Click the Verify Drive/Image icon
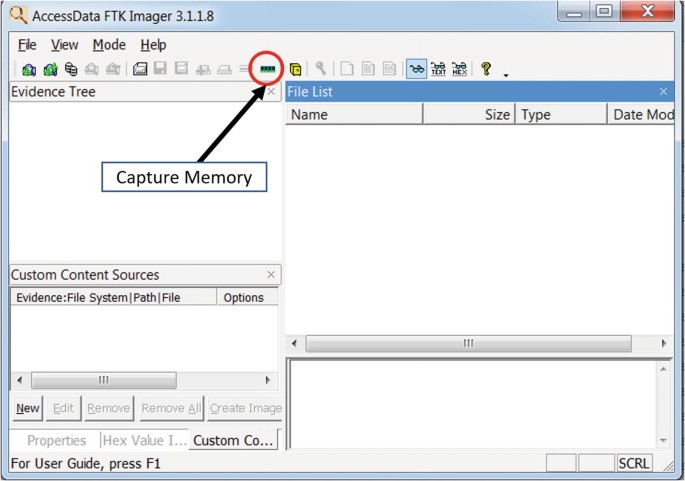The image size is (685, 481). [245, 69]
